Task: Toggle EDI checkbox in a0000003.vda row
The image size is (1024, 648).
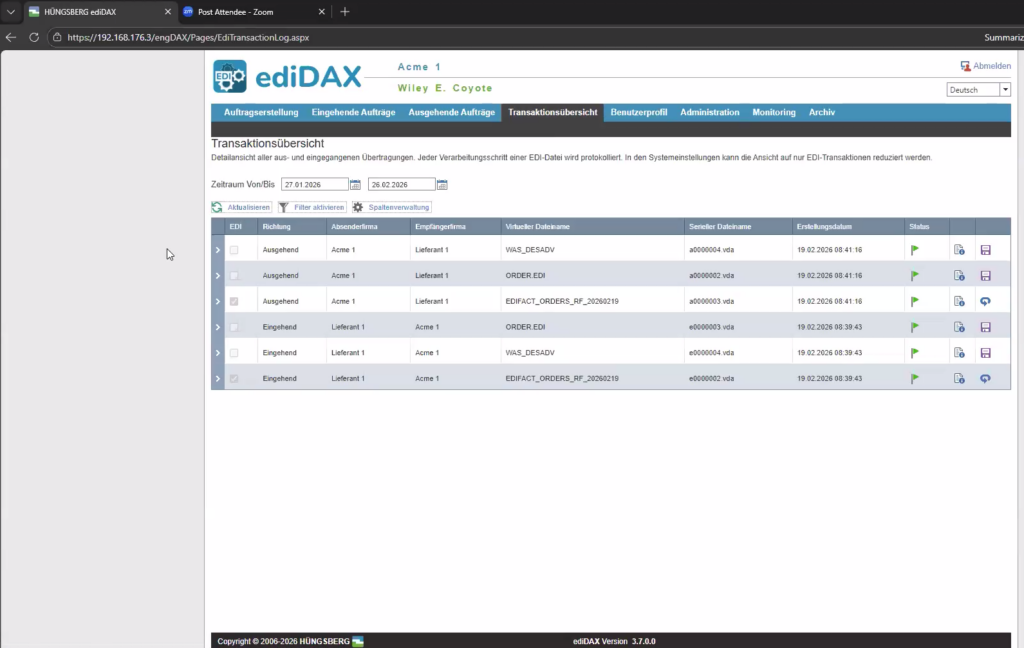Action: click(234, 302)
